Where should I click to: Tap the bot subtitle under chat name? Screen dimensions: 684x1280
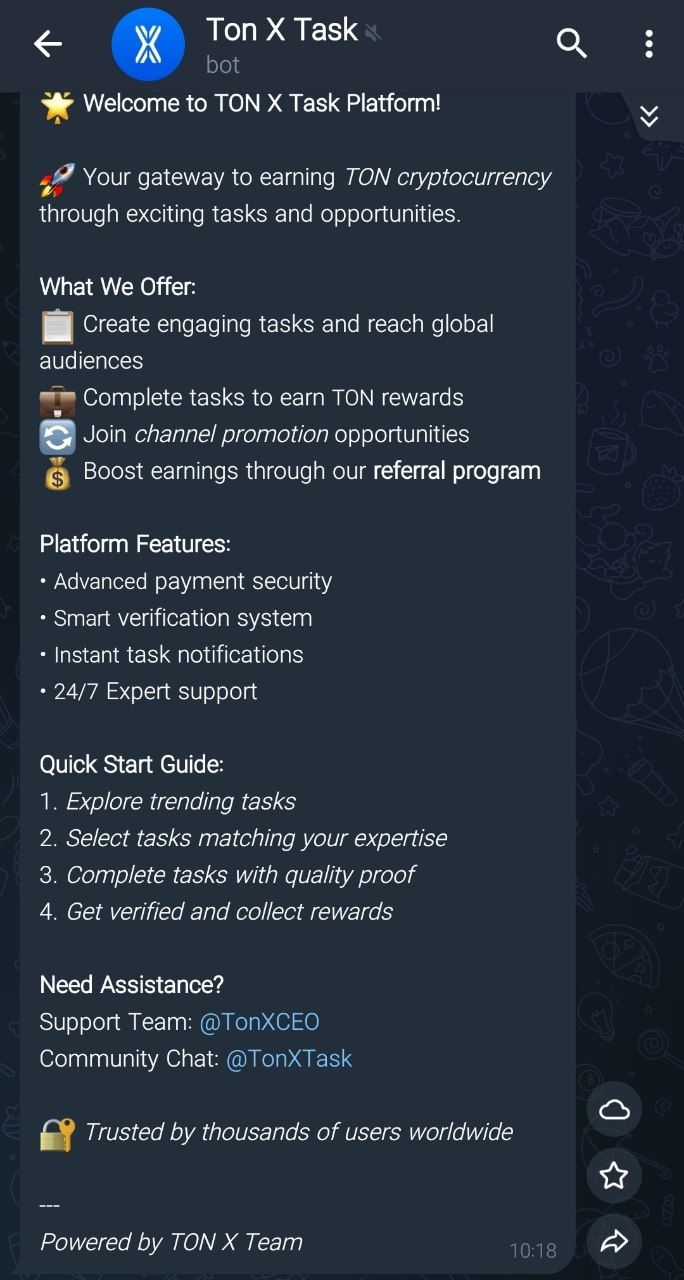click(223, 65)
